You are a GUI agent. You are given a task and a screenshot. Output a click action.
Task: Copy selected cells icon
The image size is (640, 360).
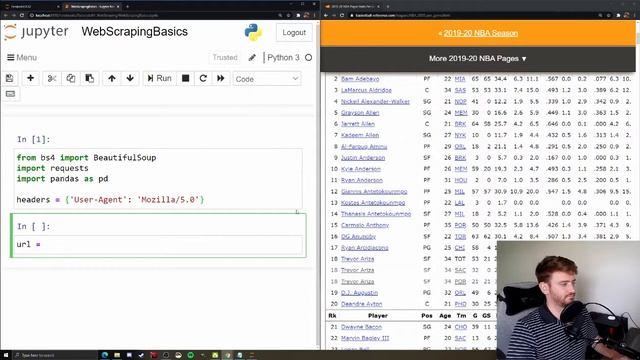tap(71, 78)
